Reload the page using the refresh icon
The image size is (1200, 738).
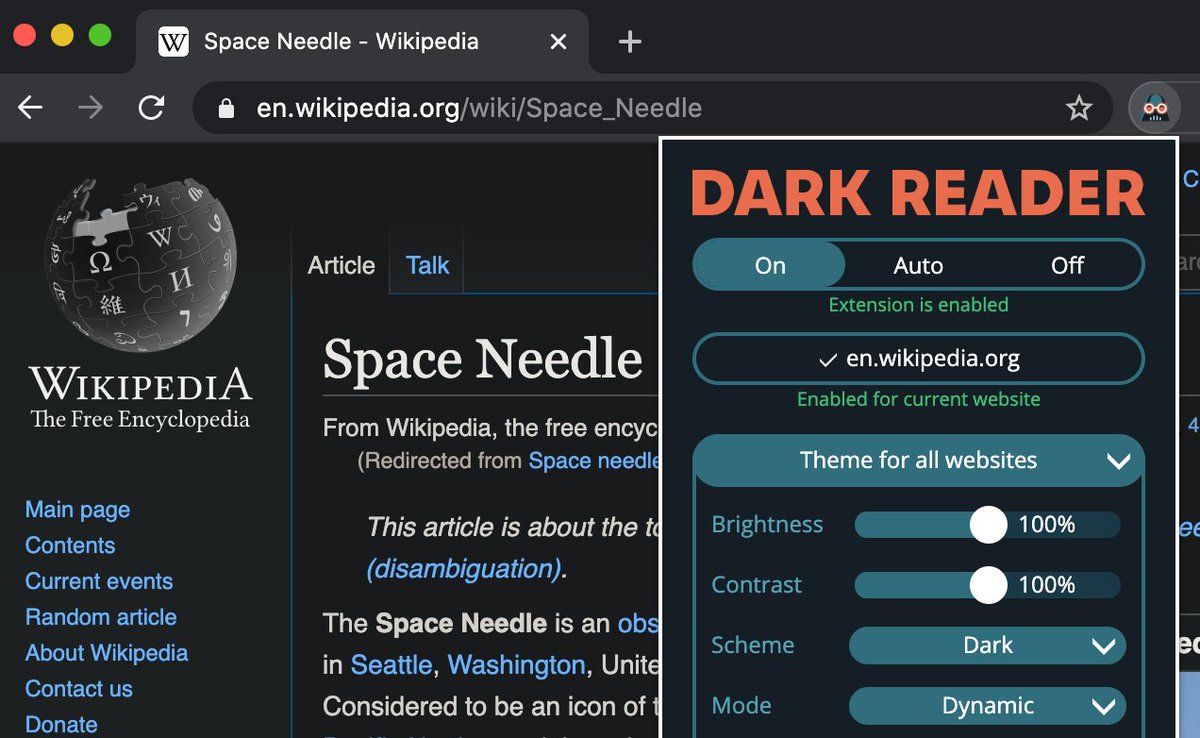[151, 107]
